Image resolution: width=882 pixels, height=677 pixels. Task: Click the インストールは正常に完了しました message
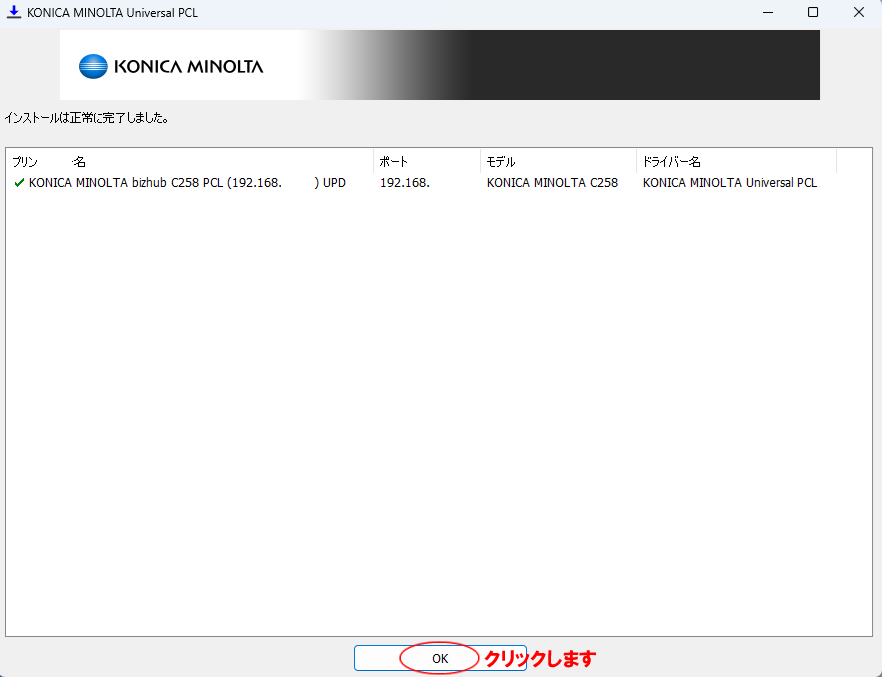(x=87, y=118)
